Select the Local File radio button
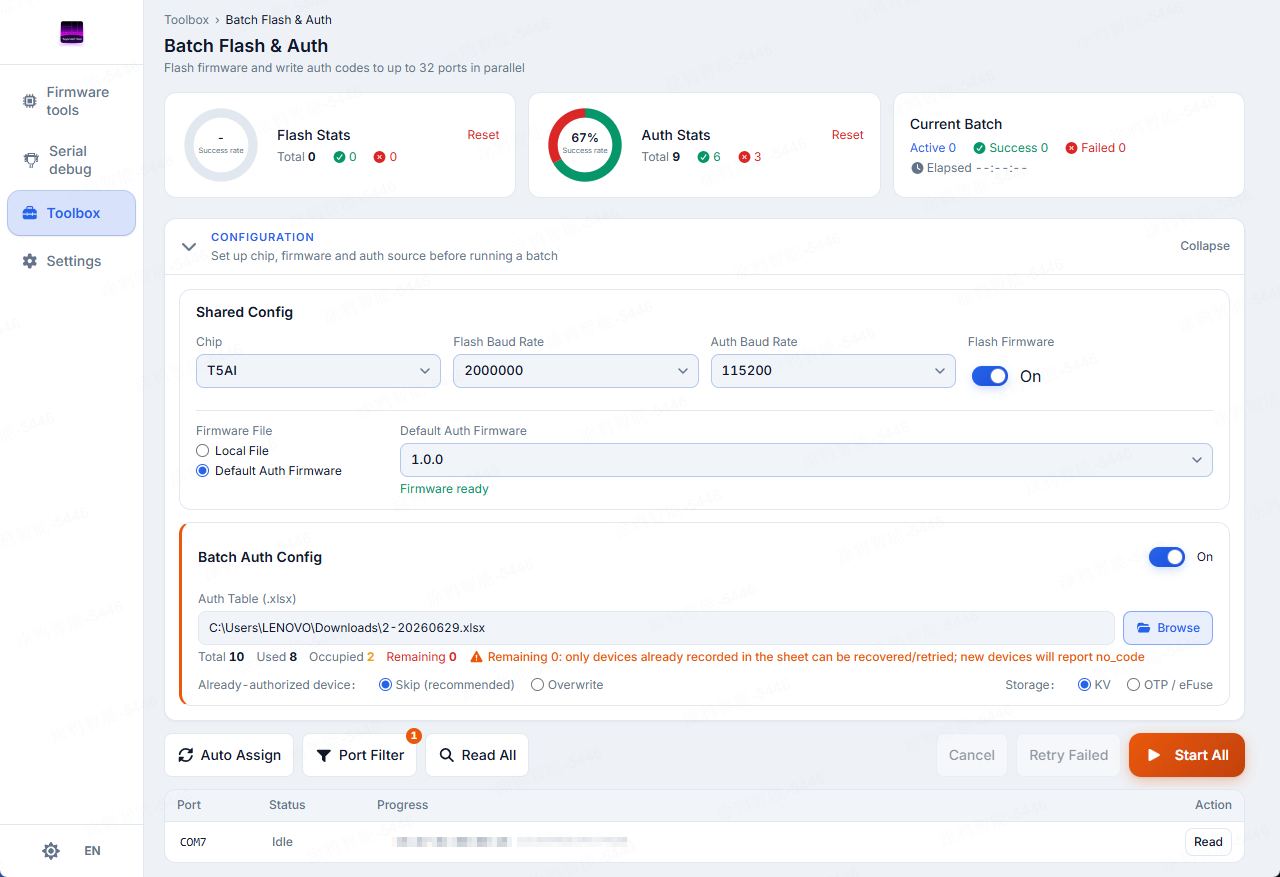Viewport: 1280px width, 877px height. [x=202, y=451]
